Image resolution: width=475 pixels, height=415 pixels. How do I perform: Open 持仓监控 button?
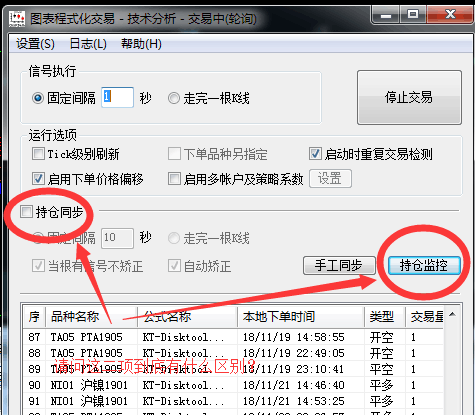[424, 265]
